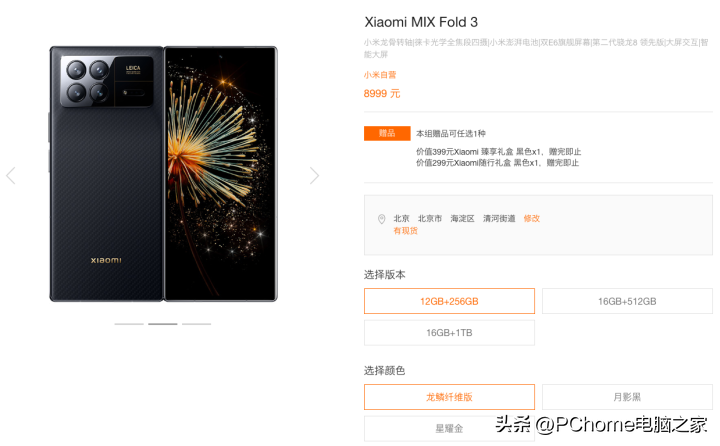Show next product image with right arrow
Screen dimensions: 720x446
point(314,175)
